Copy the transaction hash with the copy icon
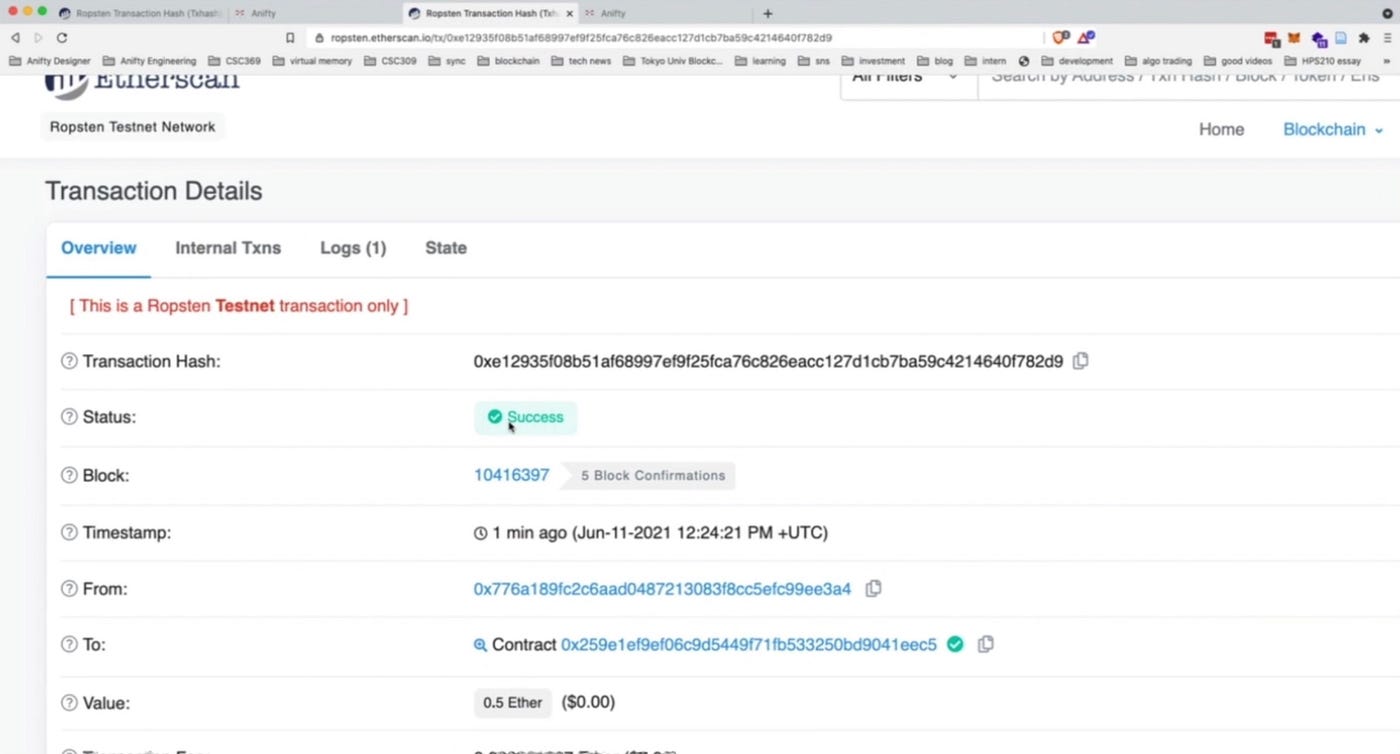Viewport: 1400px width, 754px height. [1080, 361]
